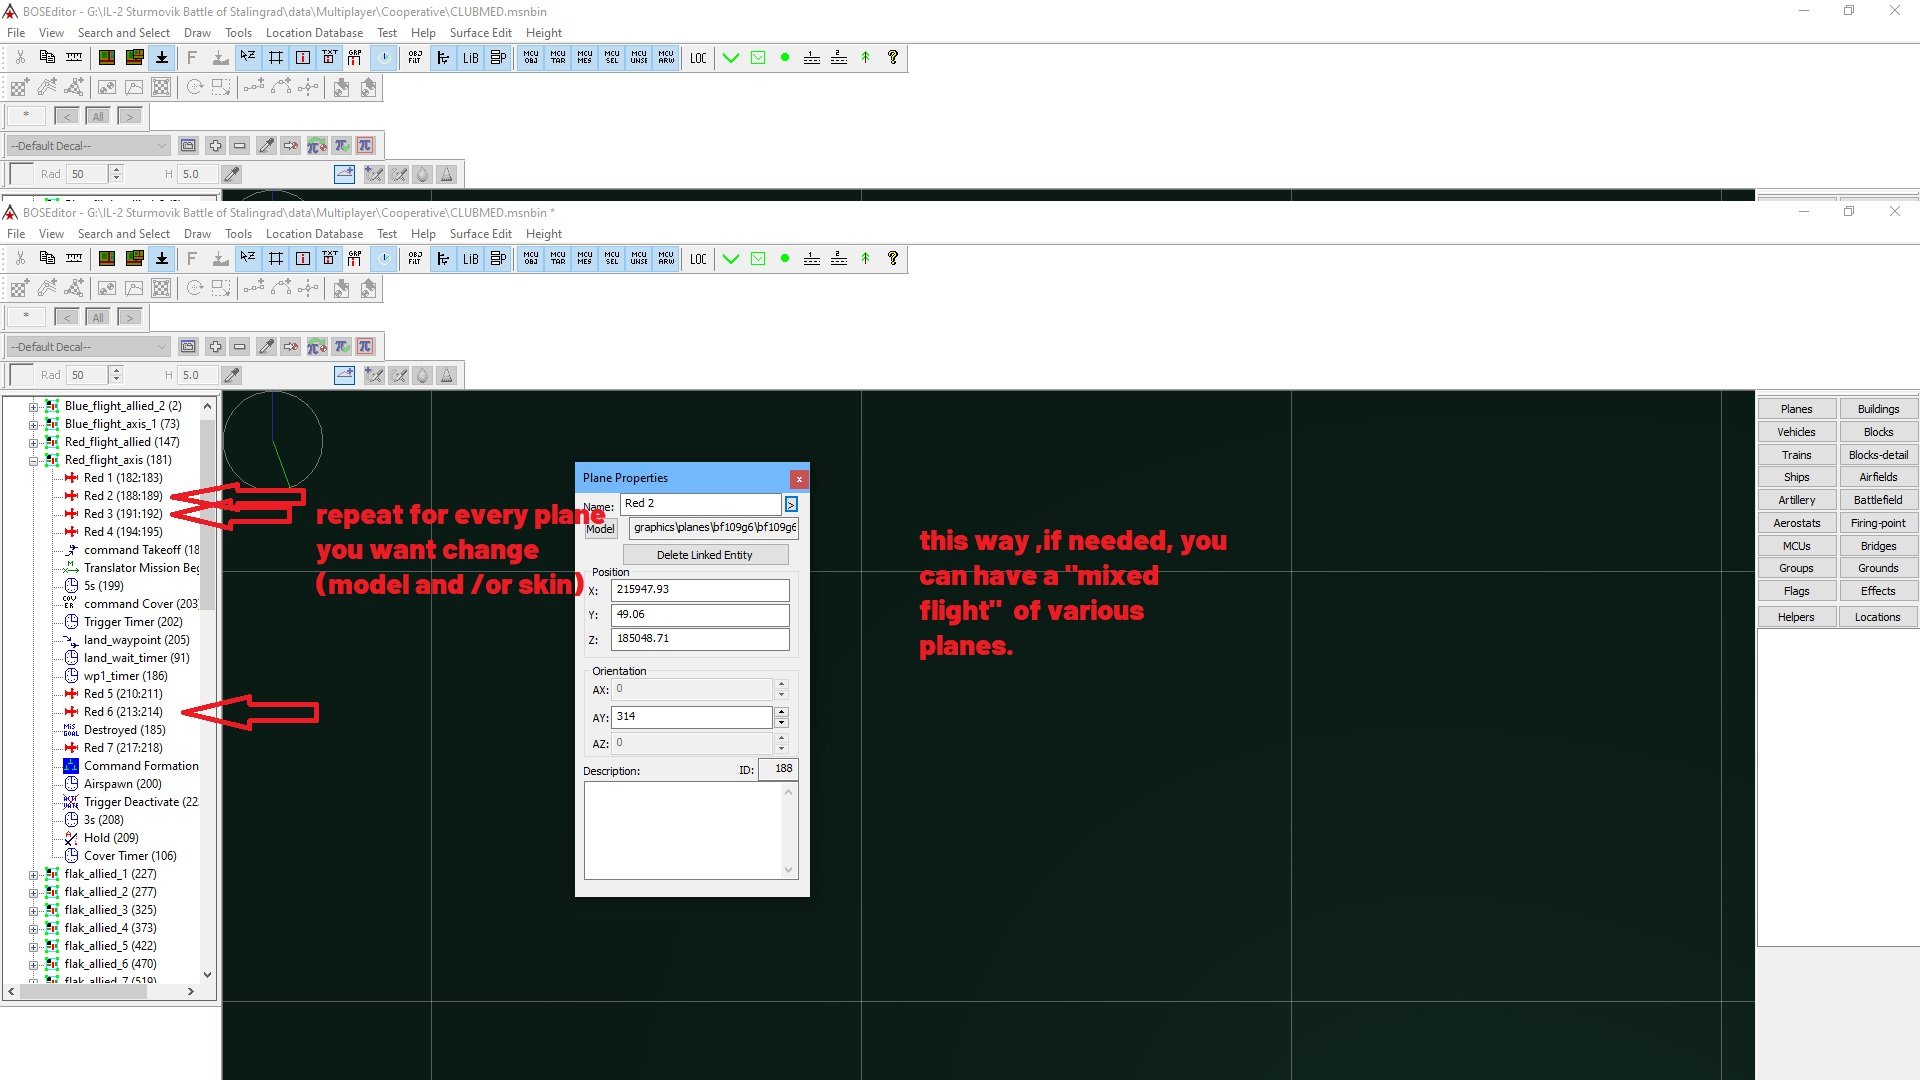Click the eyedropper icon beside H field, lower window
This screenshot has height=1080, width=1920.
click(232, 375)
